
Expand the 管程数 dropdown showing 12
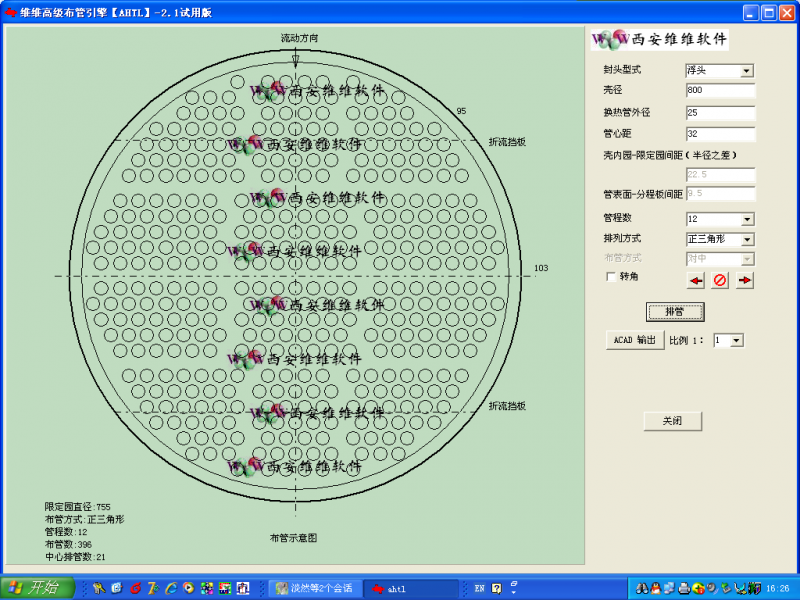[747, 219]
